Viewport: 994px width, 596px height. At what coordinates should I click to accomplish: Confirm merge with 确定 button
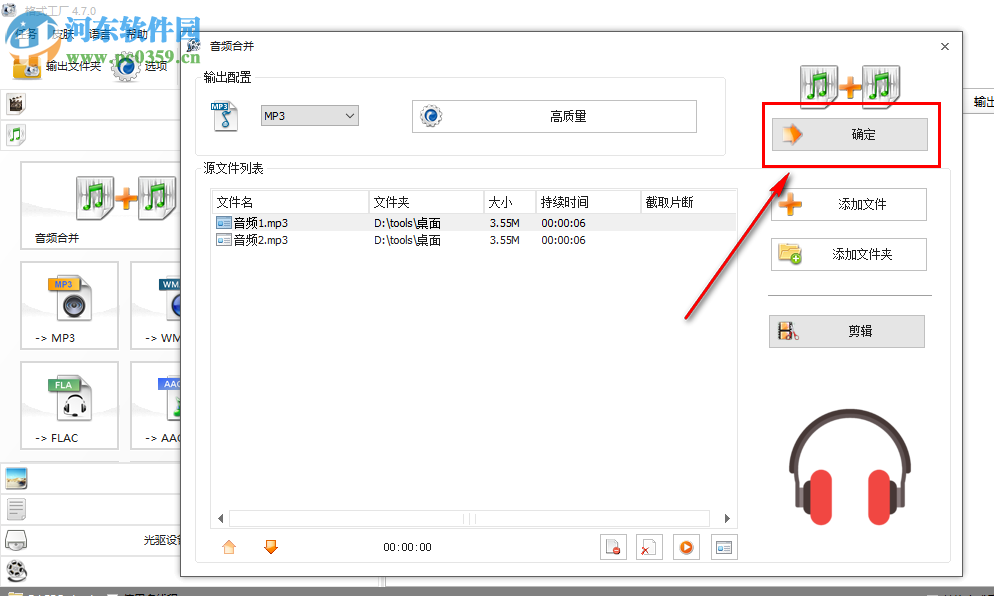click(x=850, y=134)
